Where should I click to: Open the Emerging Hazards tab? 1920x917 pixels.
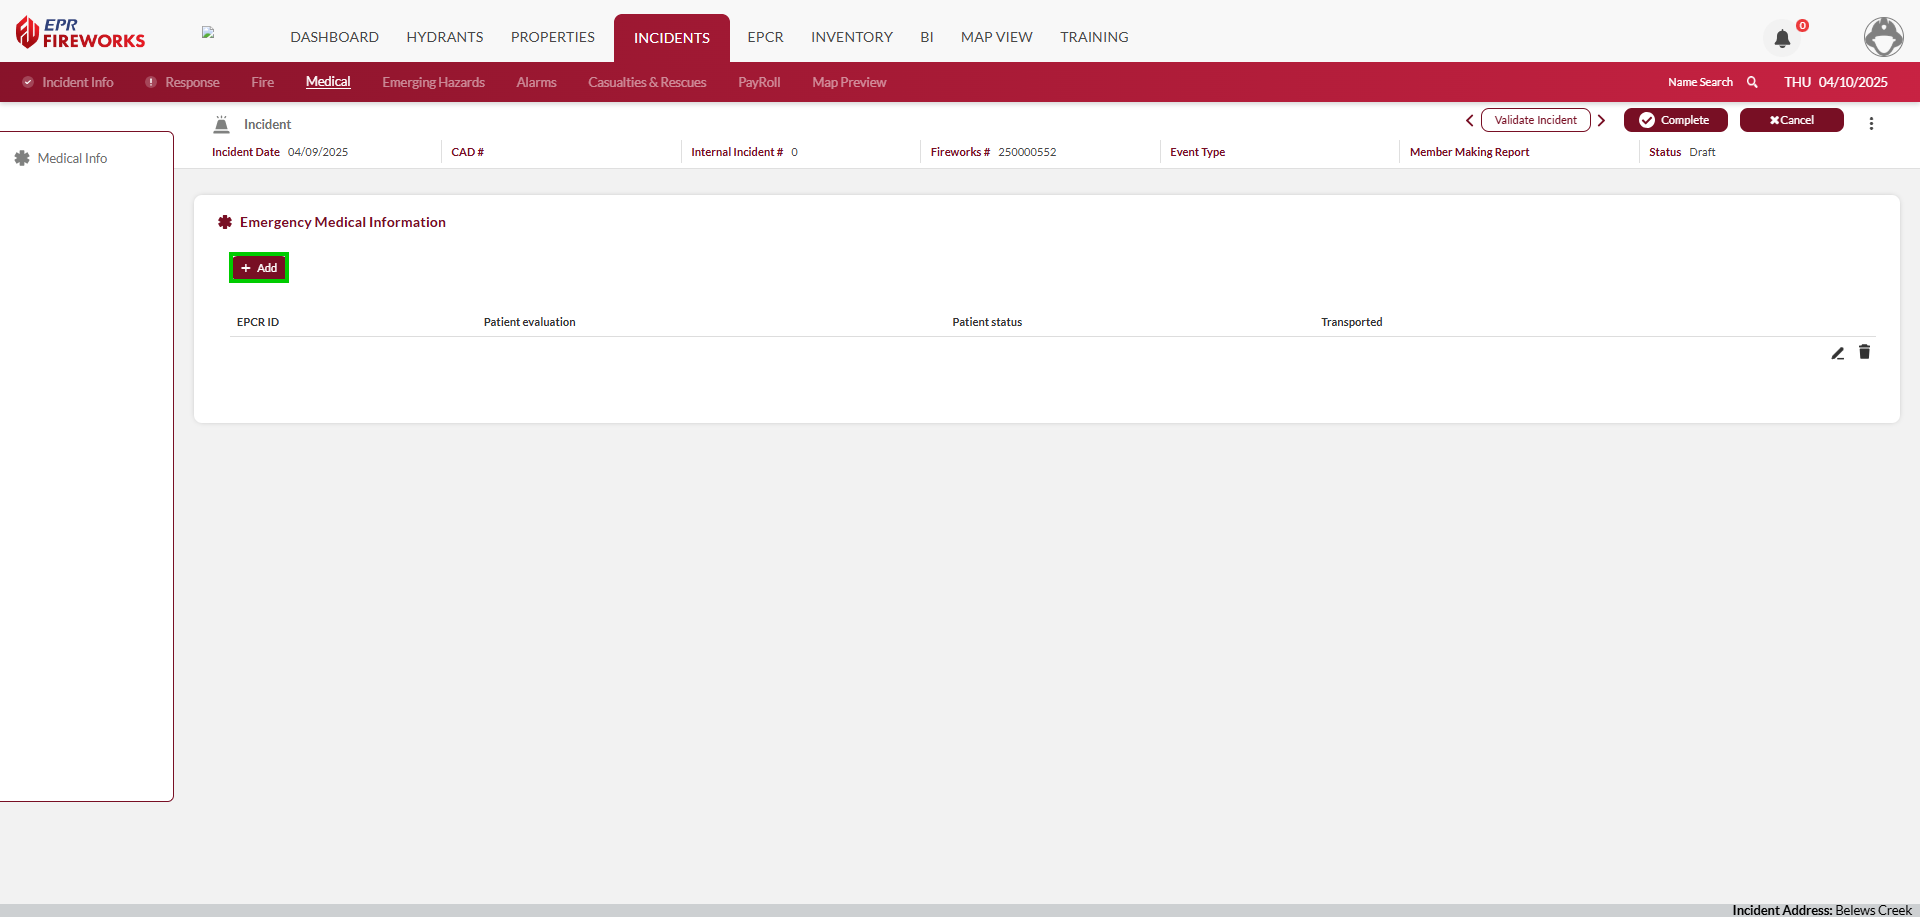(433, 82)
